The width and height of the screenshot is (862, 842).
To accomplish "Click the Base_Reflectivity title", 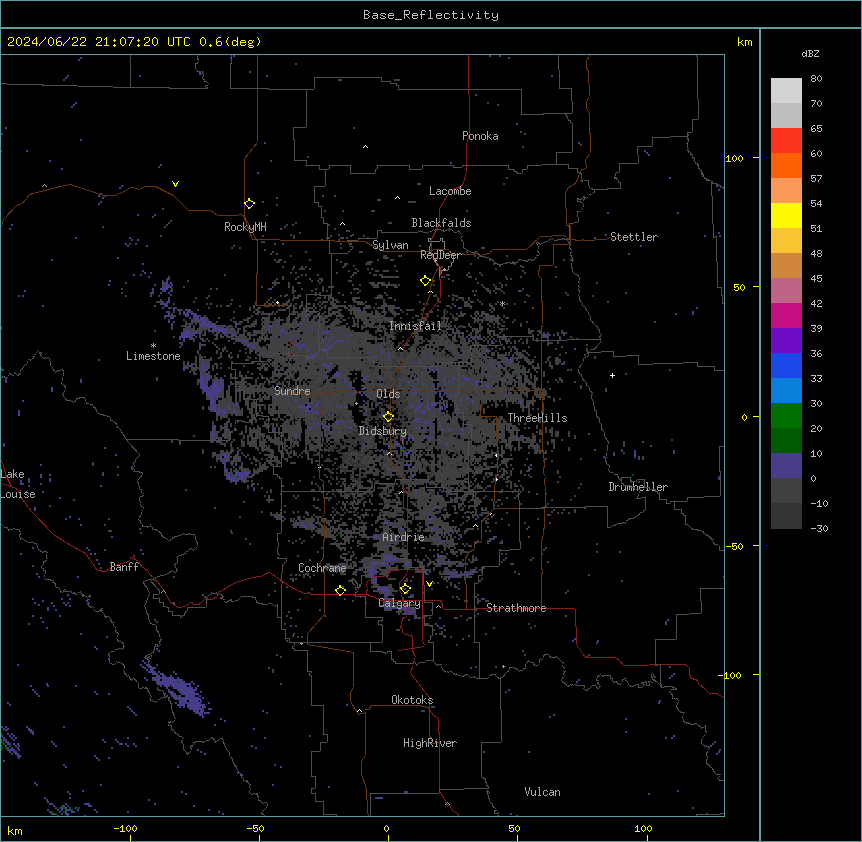I will [x=431, y=15].
